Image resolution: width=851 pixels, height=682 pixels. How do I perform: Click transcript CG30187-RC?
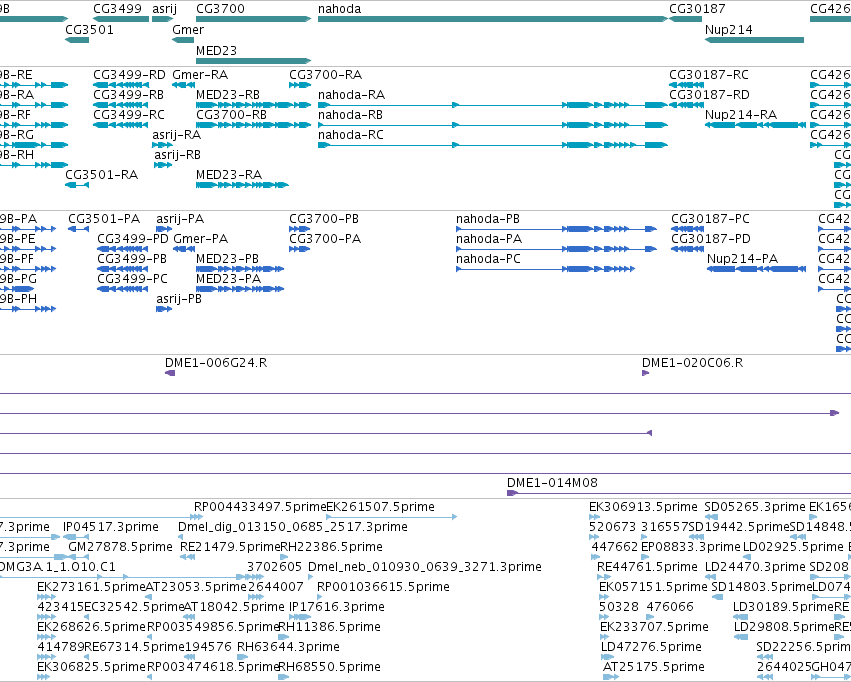pos(687,85)
